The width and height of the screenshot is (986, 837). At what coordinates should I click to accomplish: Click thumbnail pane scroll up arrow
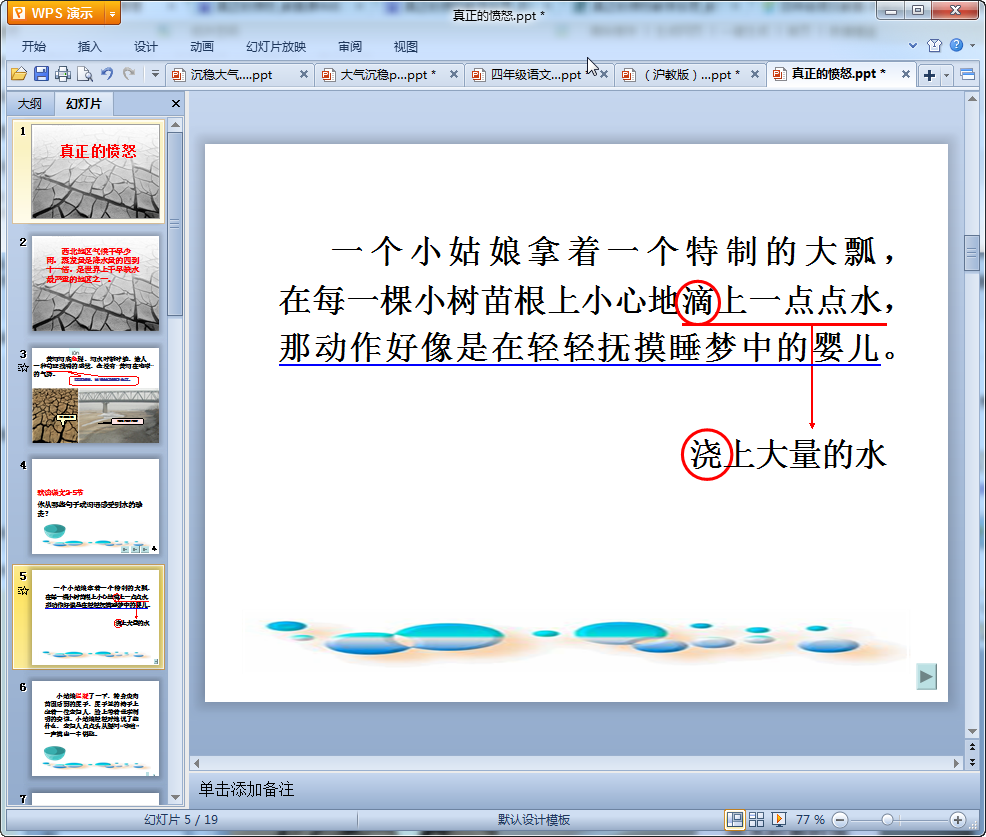(175, 125)
